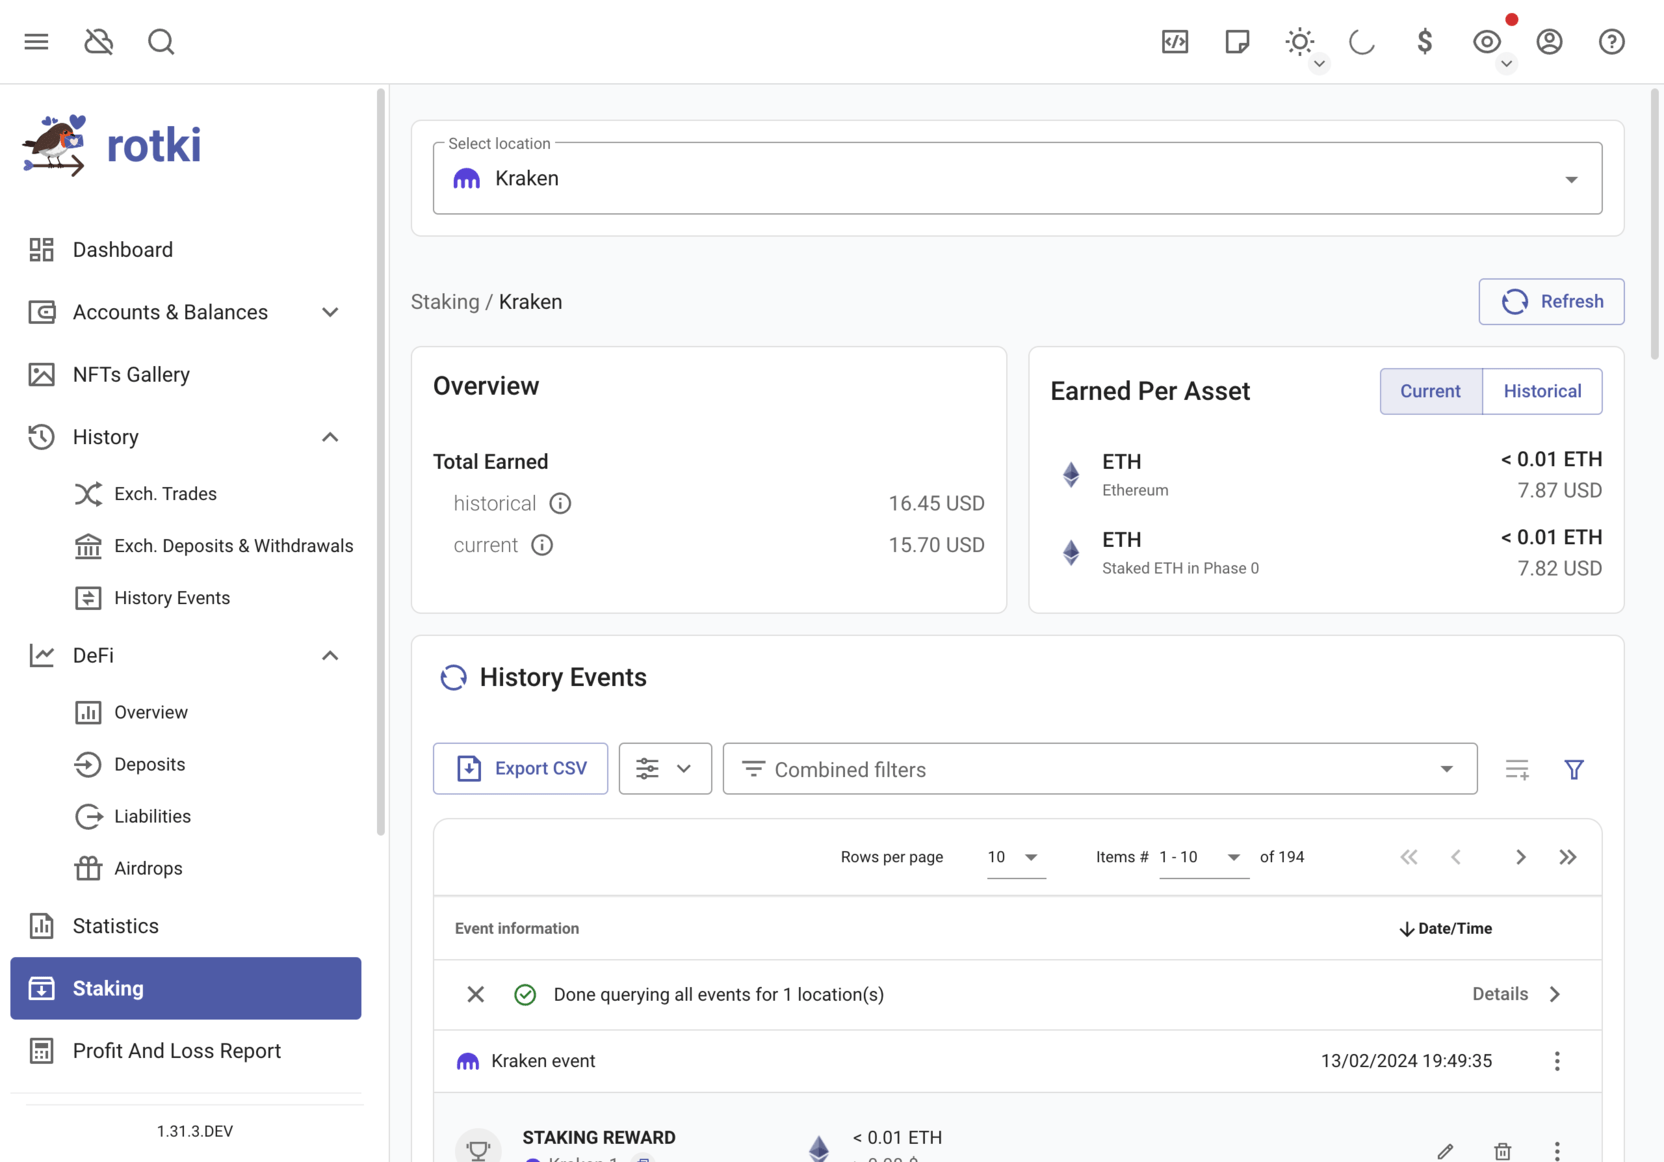Go to next page of events

tap(1520, 857)
